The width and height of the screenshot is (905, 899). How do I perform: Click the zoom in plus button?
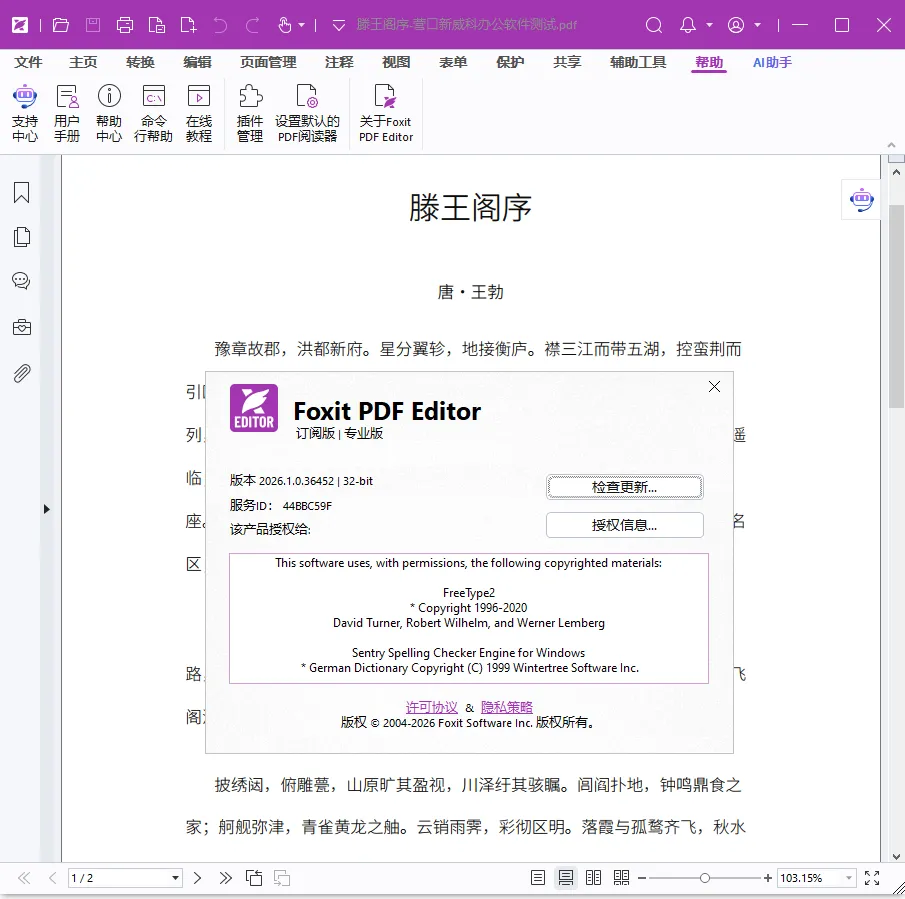click(x=768, y=878)
